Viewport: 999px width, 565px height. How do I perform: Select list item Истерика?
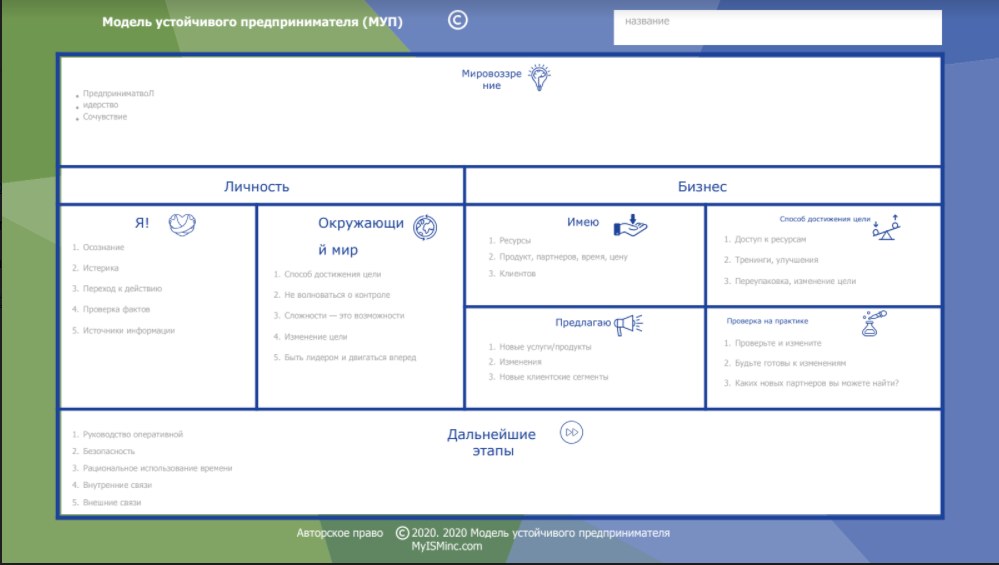click(x=101, y=268)
